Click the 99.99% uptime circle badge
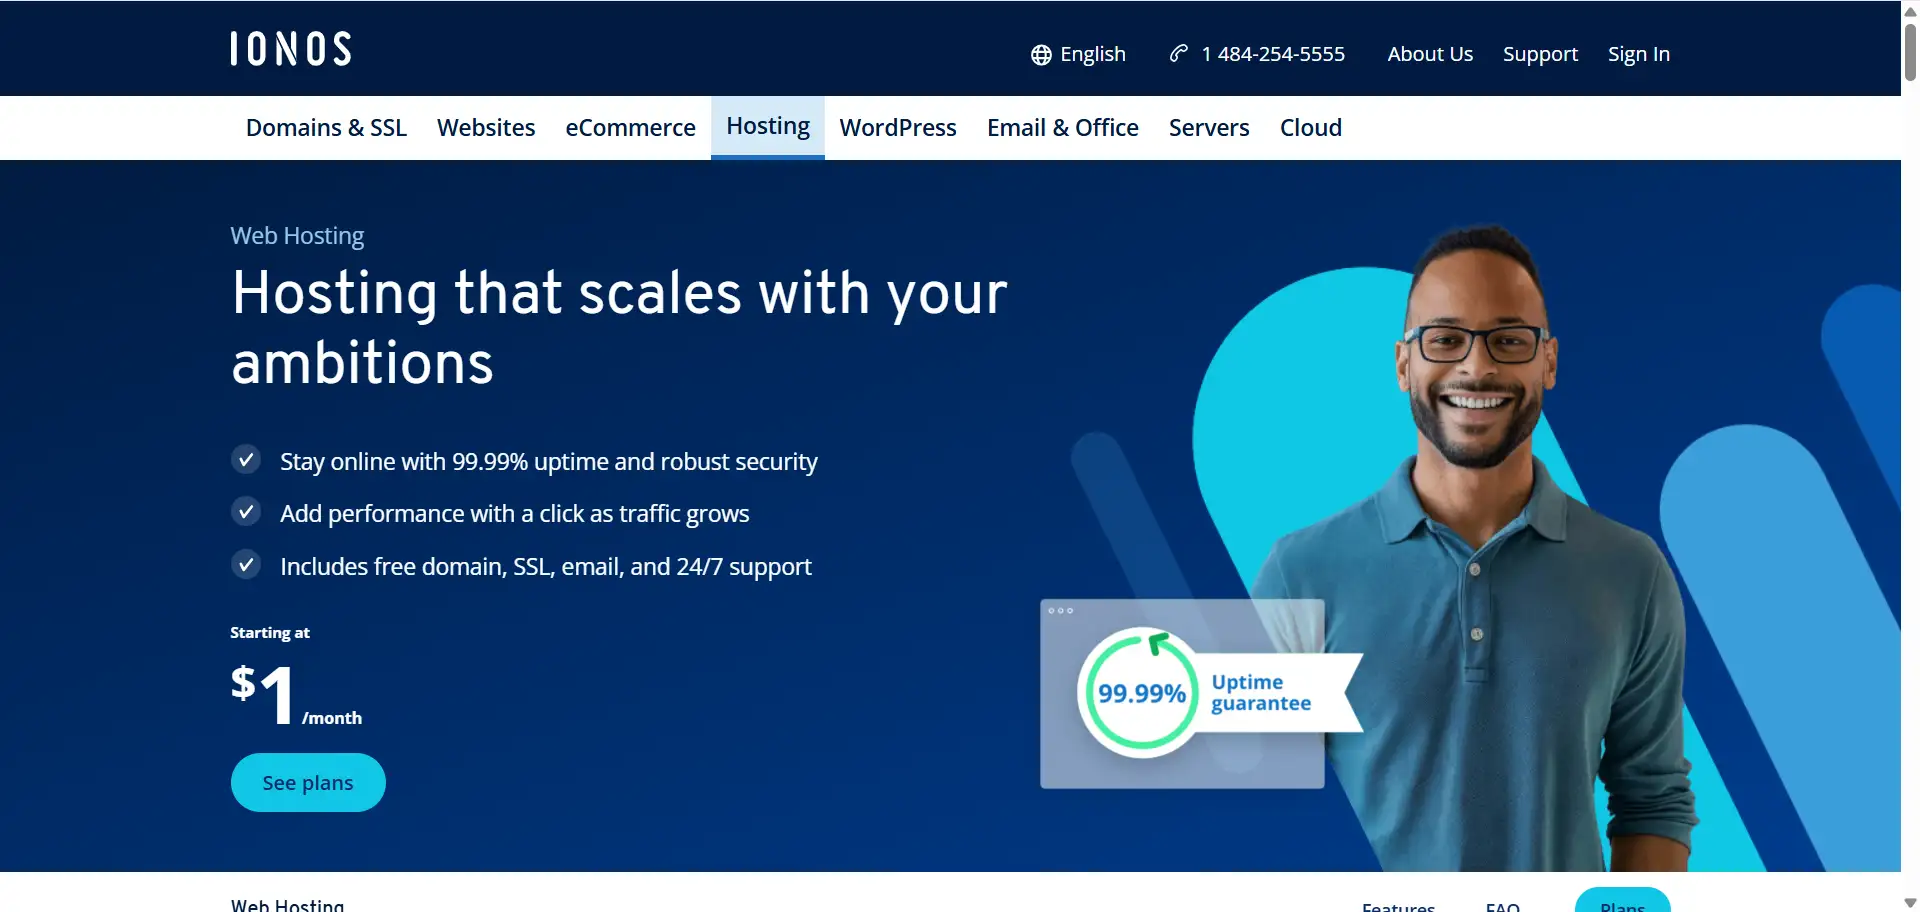This screenshot has height=912, width=1920. pos(1141,692)
